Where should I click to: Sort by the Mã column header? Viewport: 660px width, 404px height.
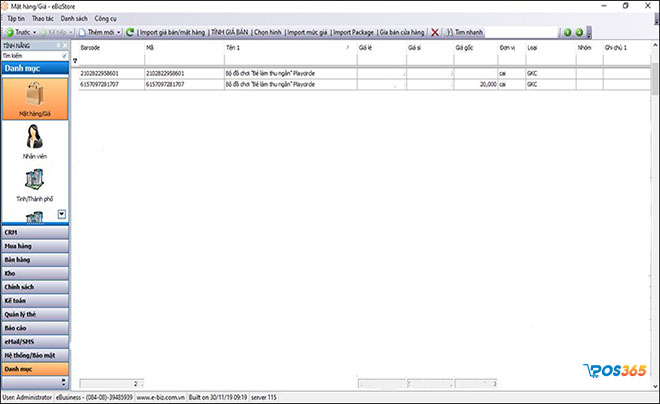pyautogui.click(x=184, y=48)
